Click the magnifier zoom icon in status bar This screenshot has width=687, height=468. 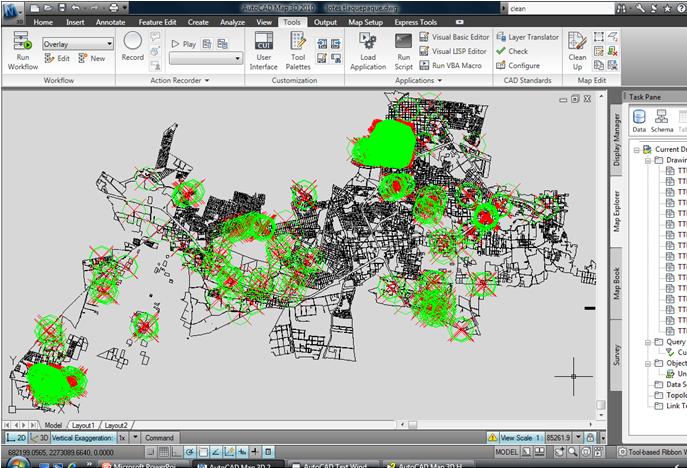573,451
